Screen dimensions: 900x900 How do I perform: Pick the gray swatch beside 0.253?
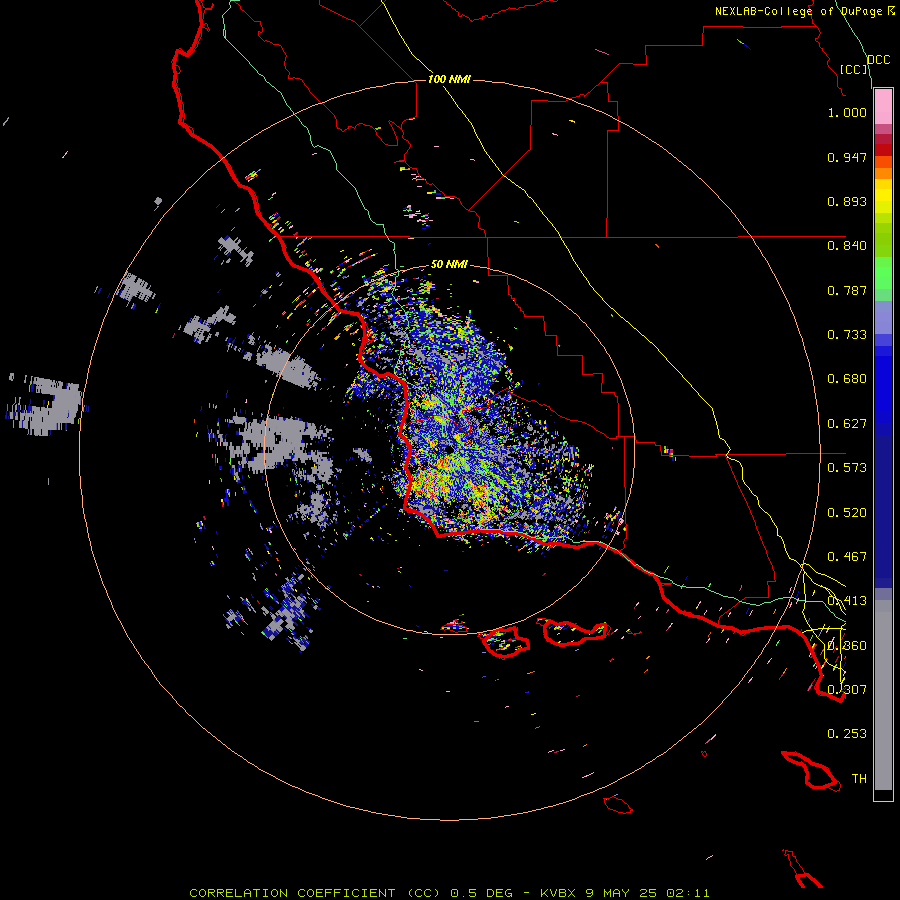coord(883,696)
